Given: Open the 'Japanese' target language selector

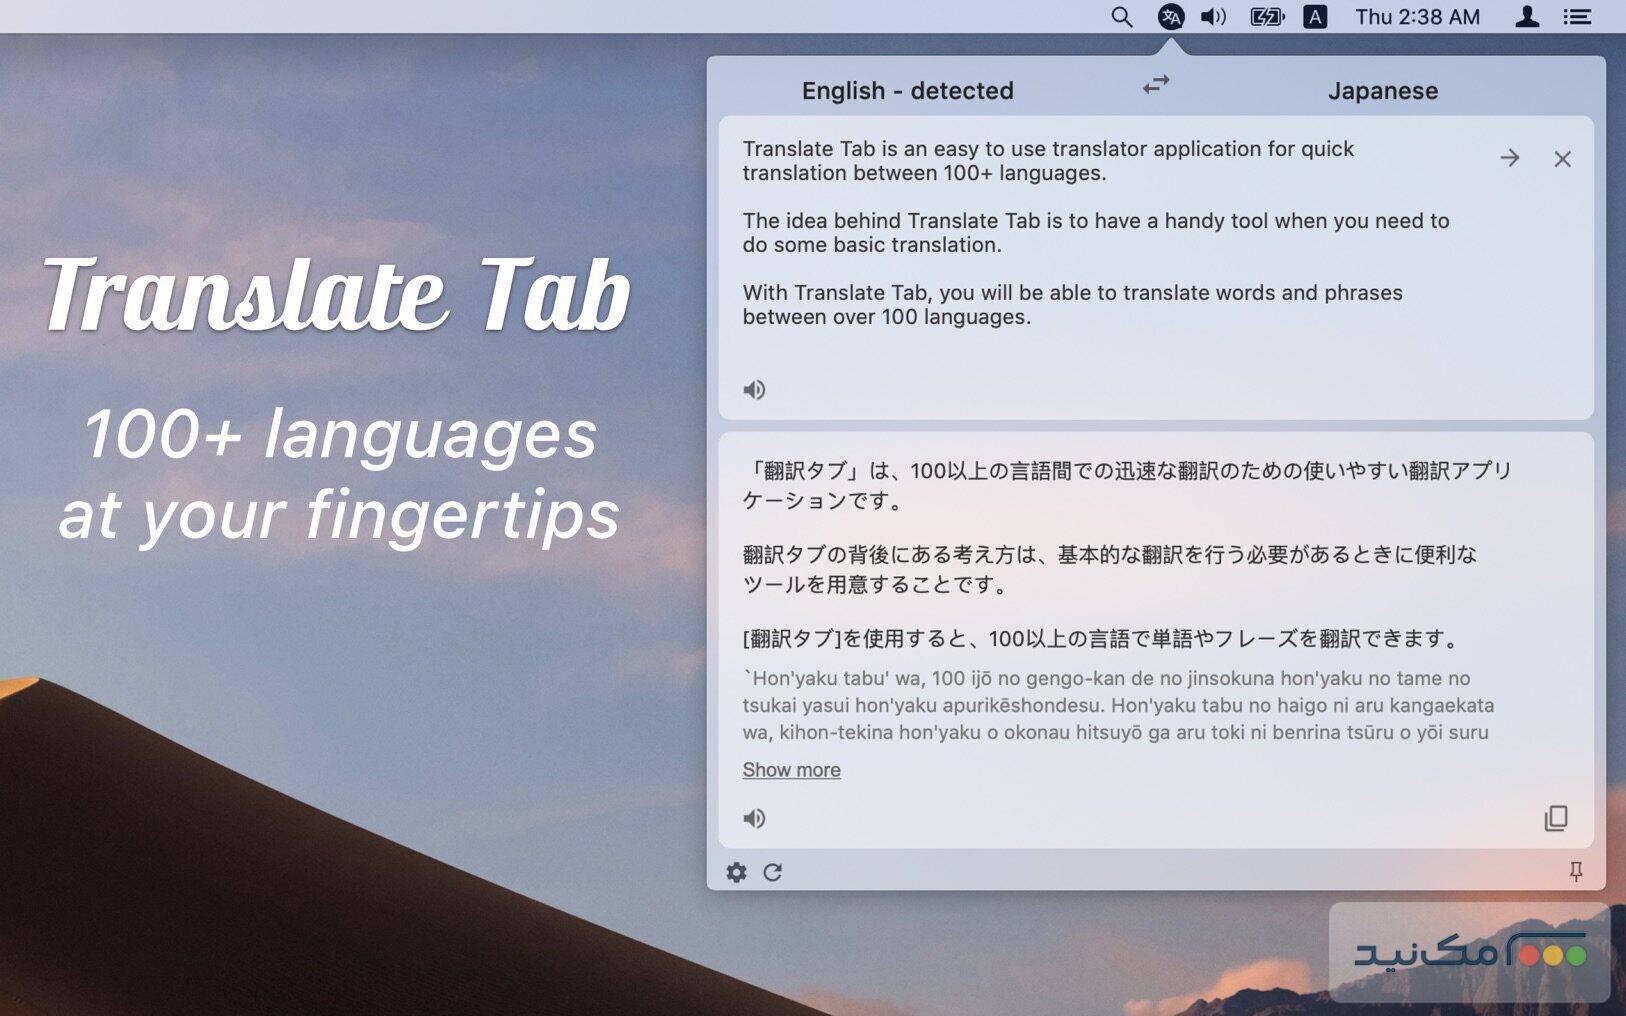Looking at the screenshot, I should (x=1383, y=90).
